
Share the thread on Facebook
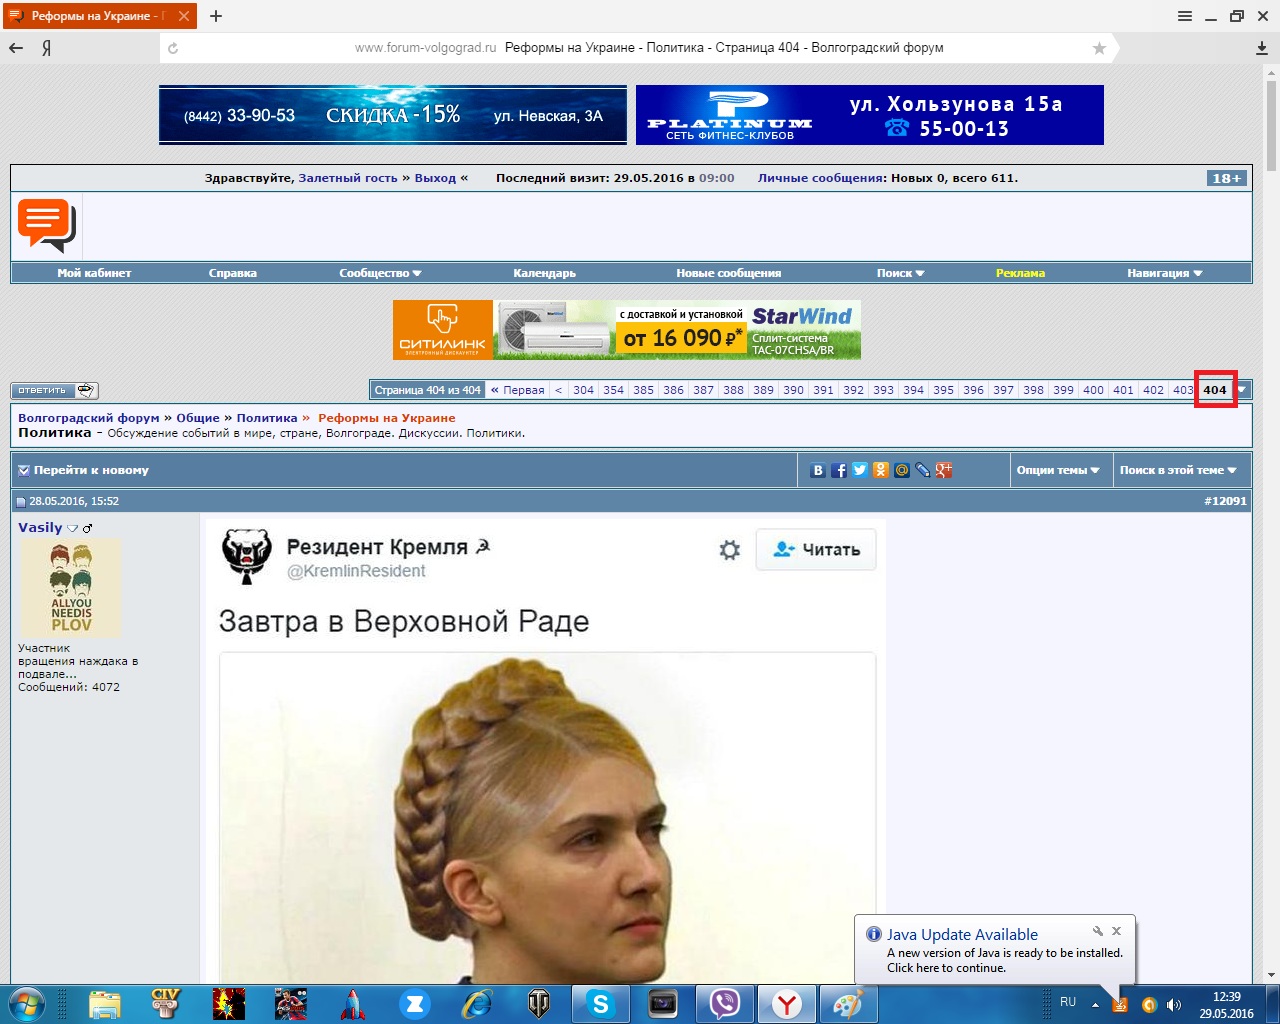[839, 470]
